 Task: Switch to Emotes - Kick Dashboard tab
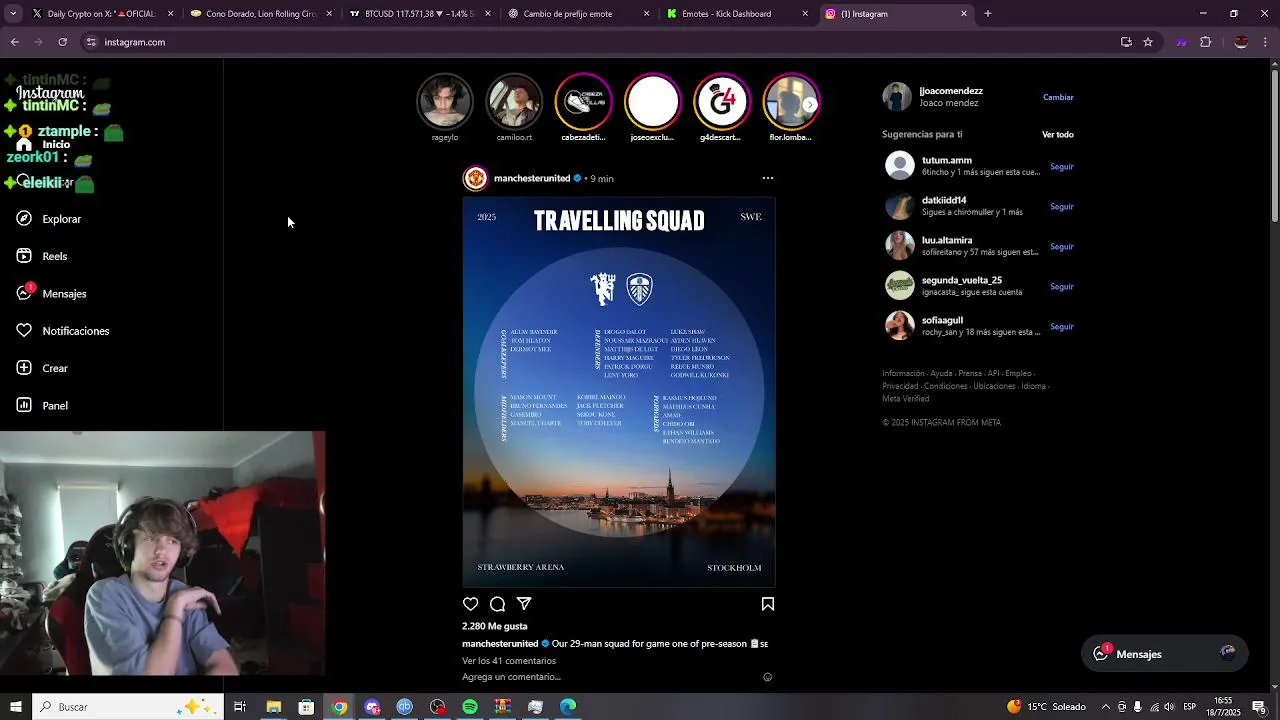[736, 14]
